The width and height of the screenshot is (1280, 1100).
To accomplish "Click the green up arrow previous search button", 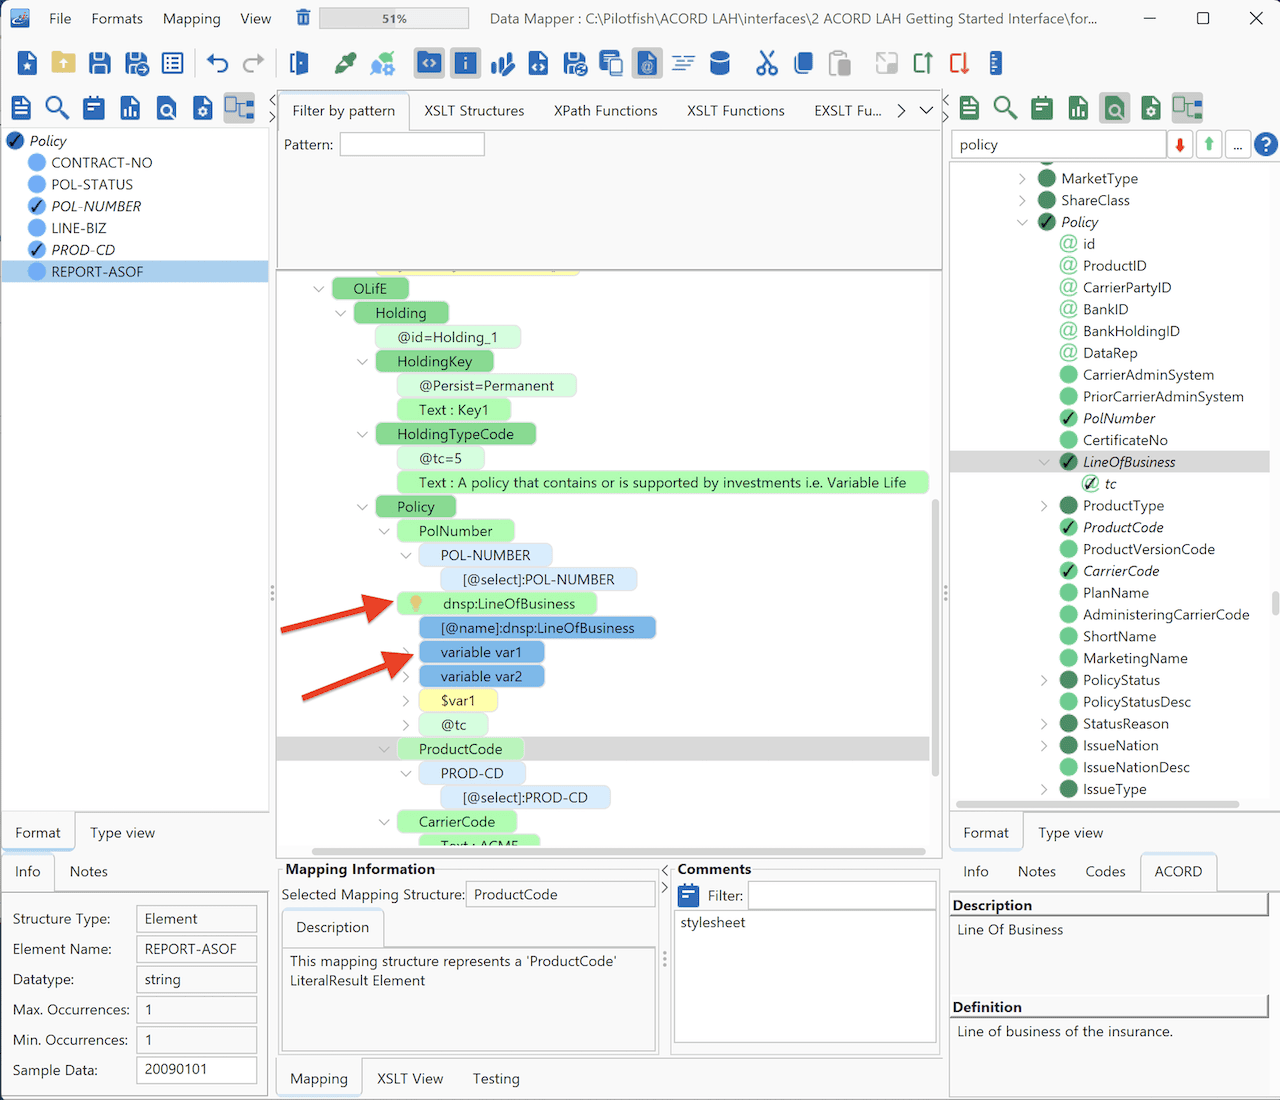I will pyautogui.click(x=1209, y=145).
